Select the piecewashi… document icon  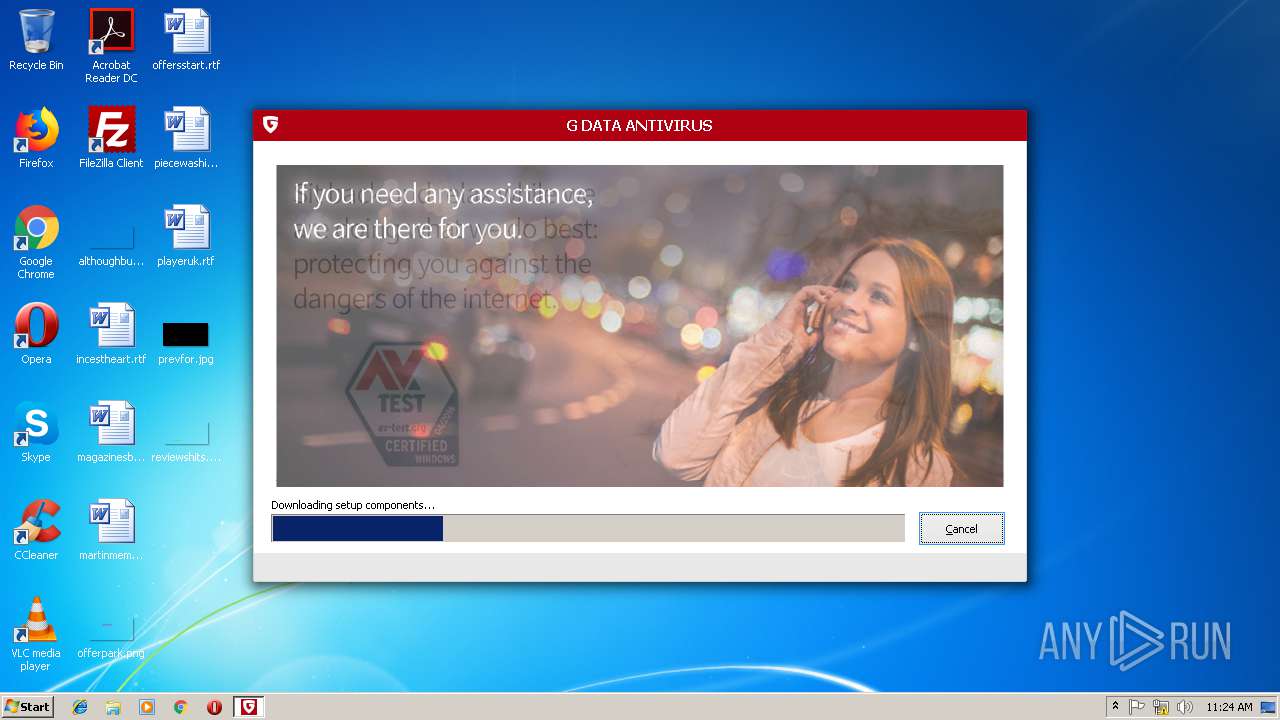186,138
